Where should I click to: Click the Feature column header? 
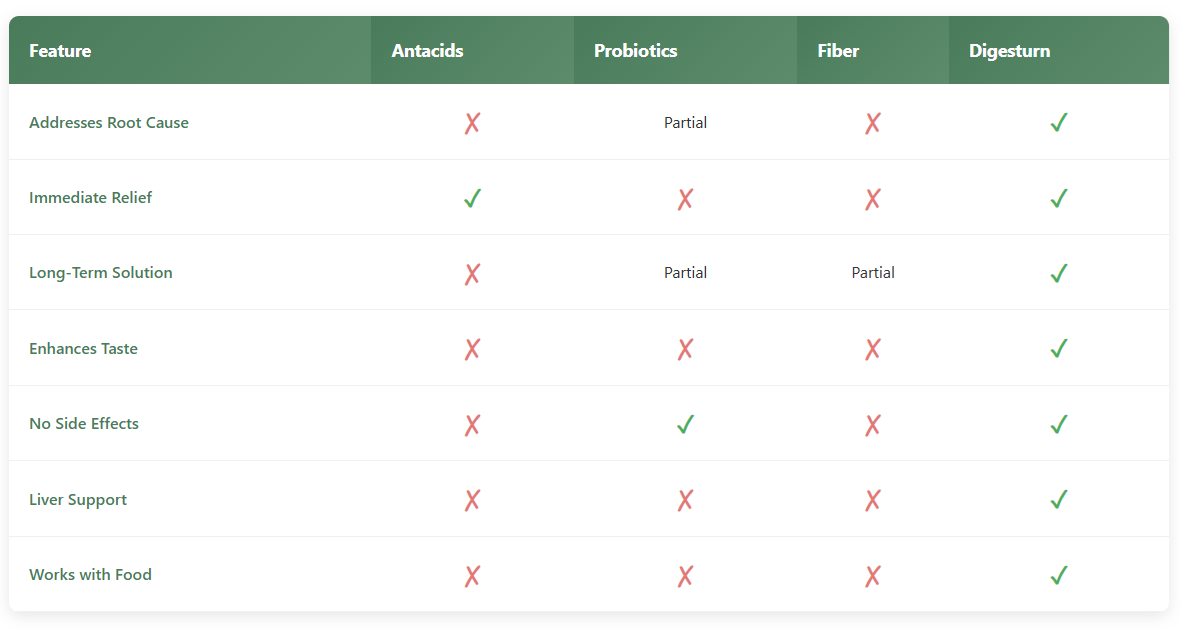tap(60, 51)
